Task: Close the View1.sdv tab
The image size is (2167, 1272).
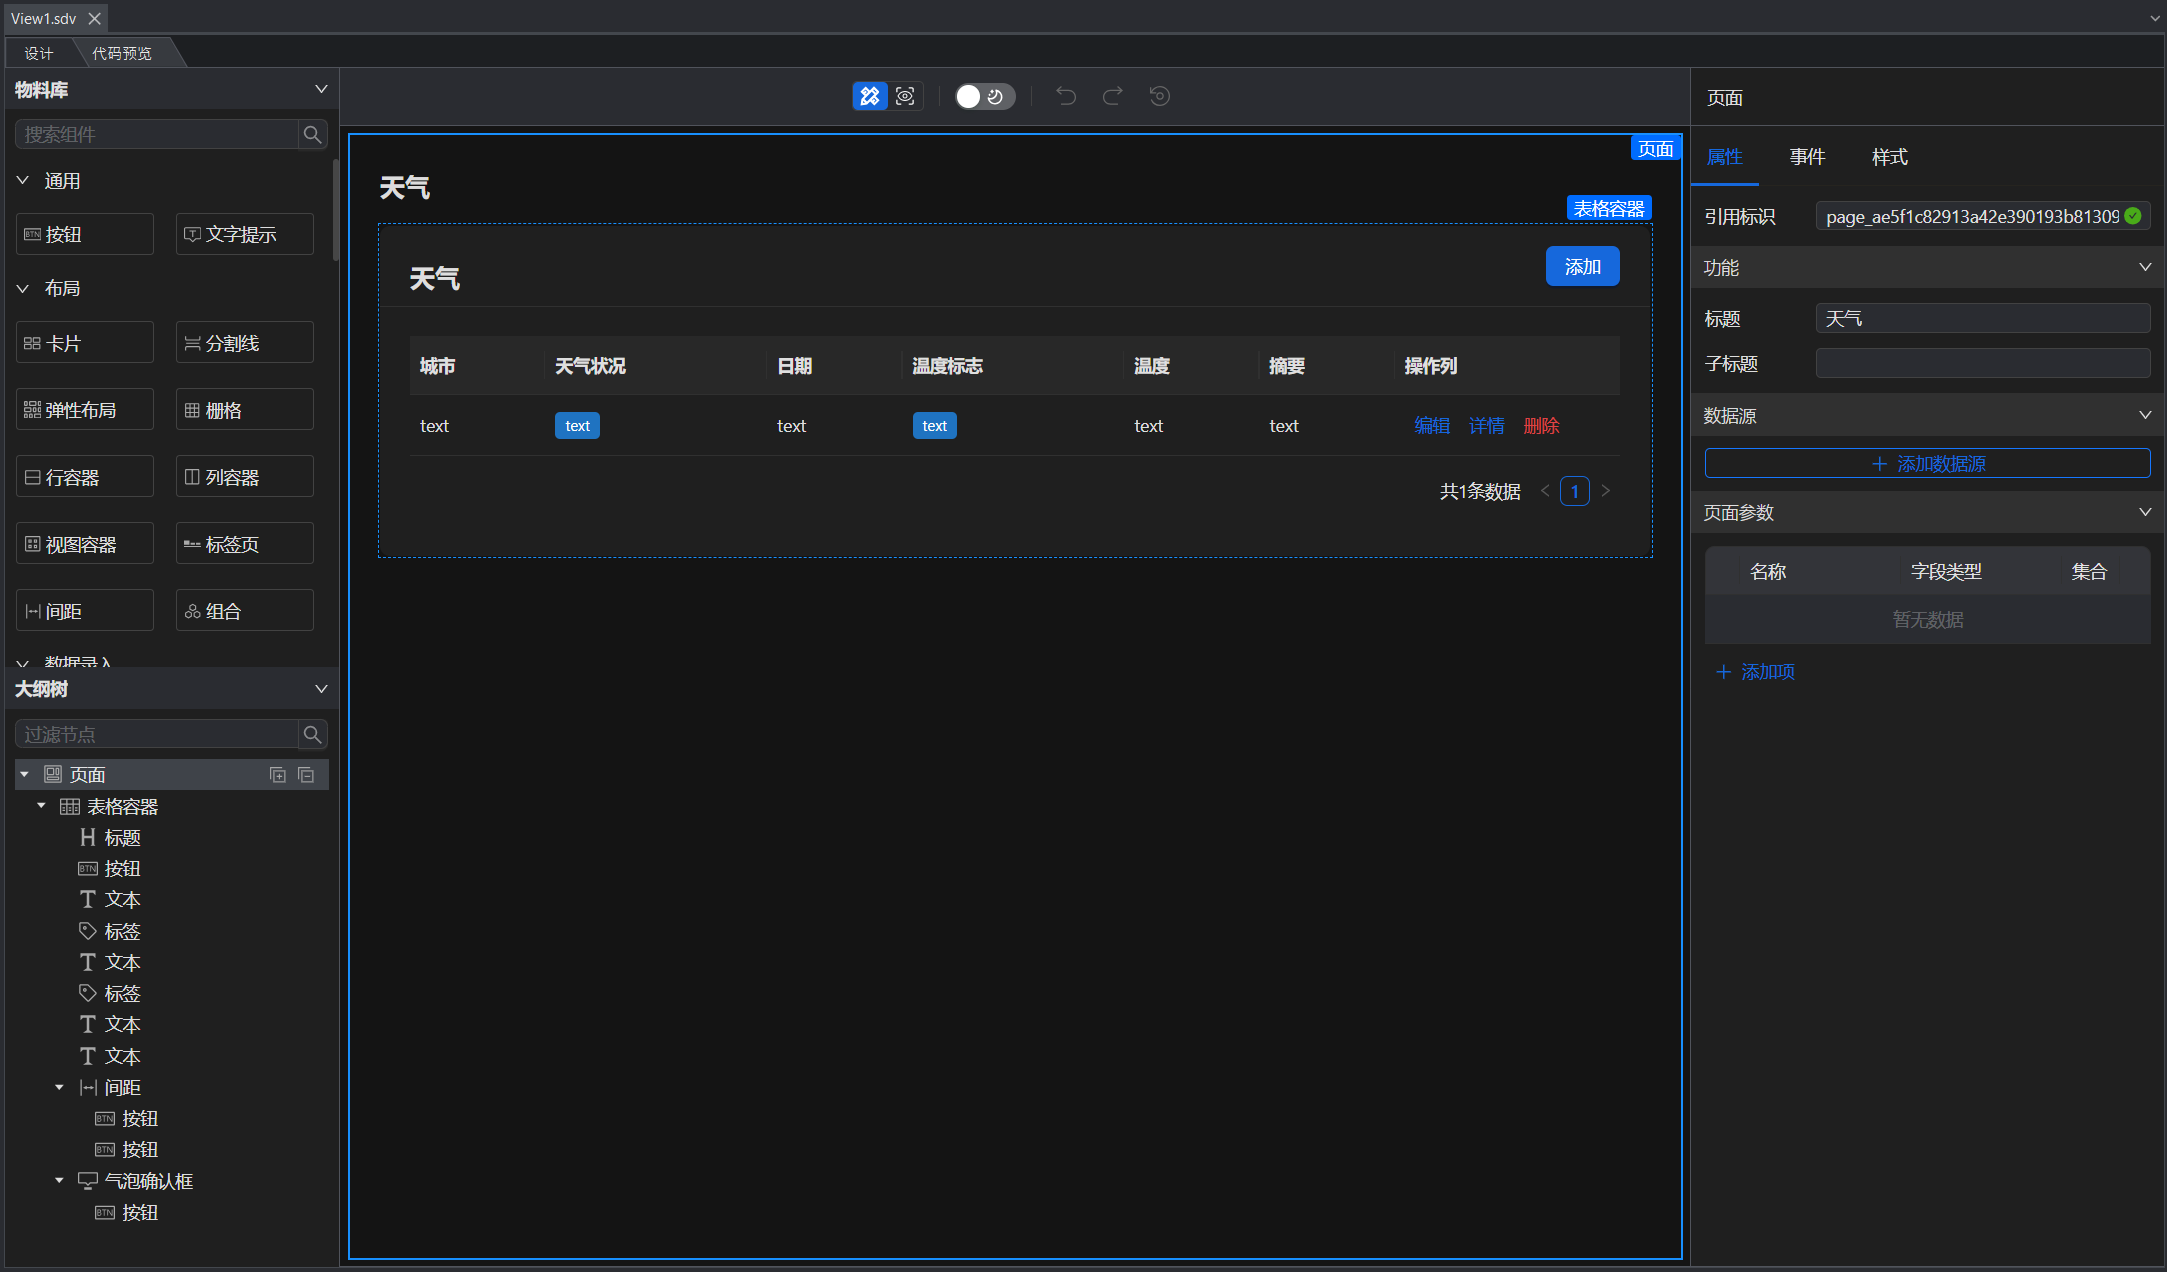Action: pos(95,19)
